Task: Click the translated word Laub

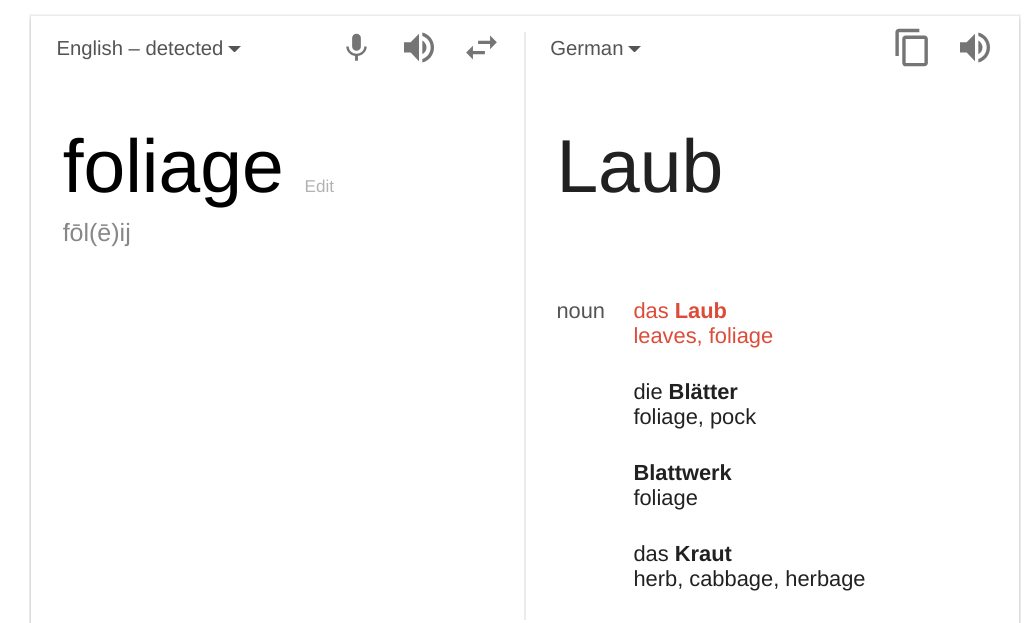Action: 639,168
